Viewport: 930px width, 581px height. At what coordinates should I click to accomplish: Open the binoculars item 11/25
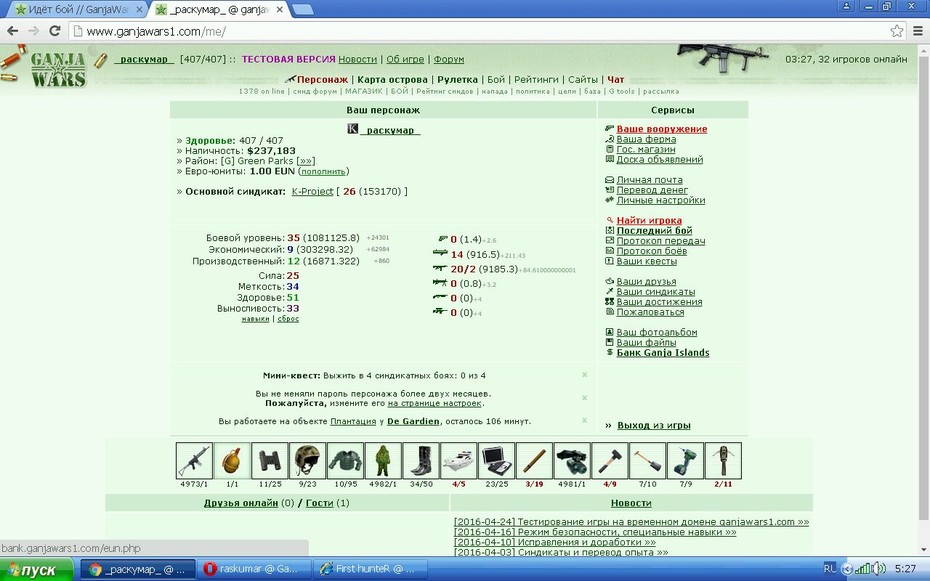pos(270,461)
